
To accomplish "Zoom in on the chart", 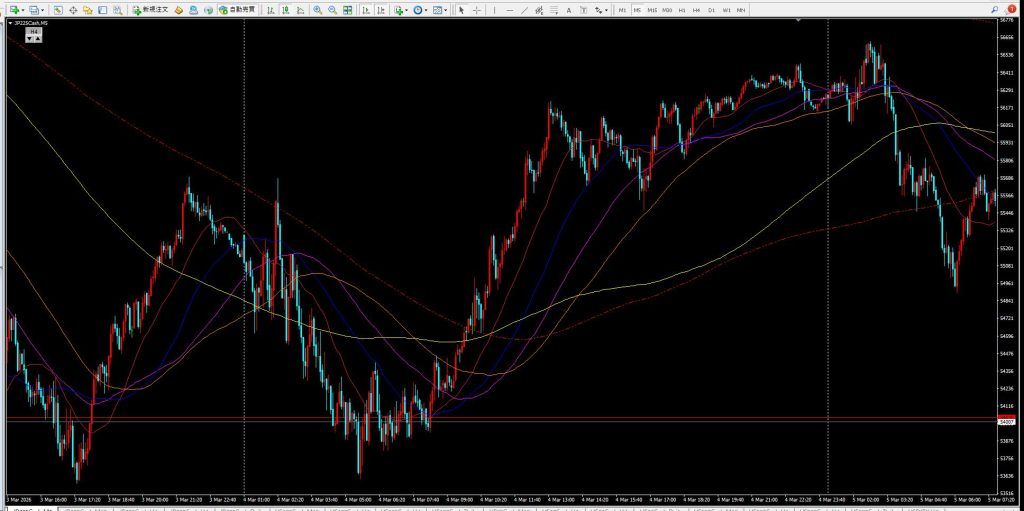I will tap(317, 9).
